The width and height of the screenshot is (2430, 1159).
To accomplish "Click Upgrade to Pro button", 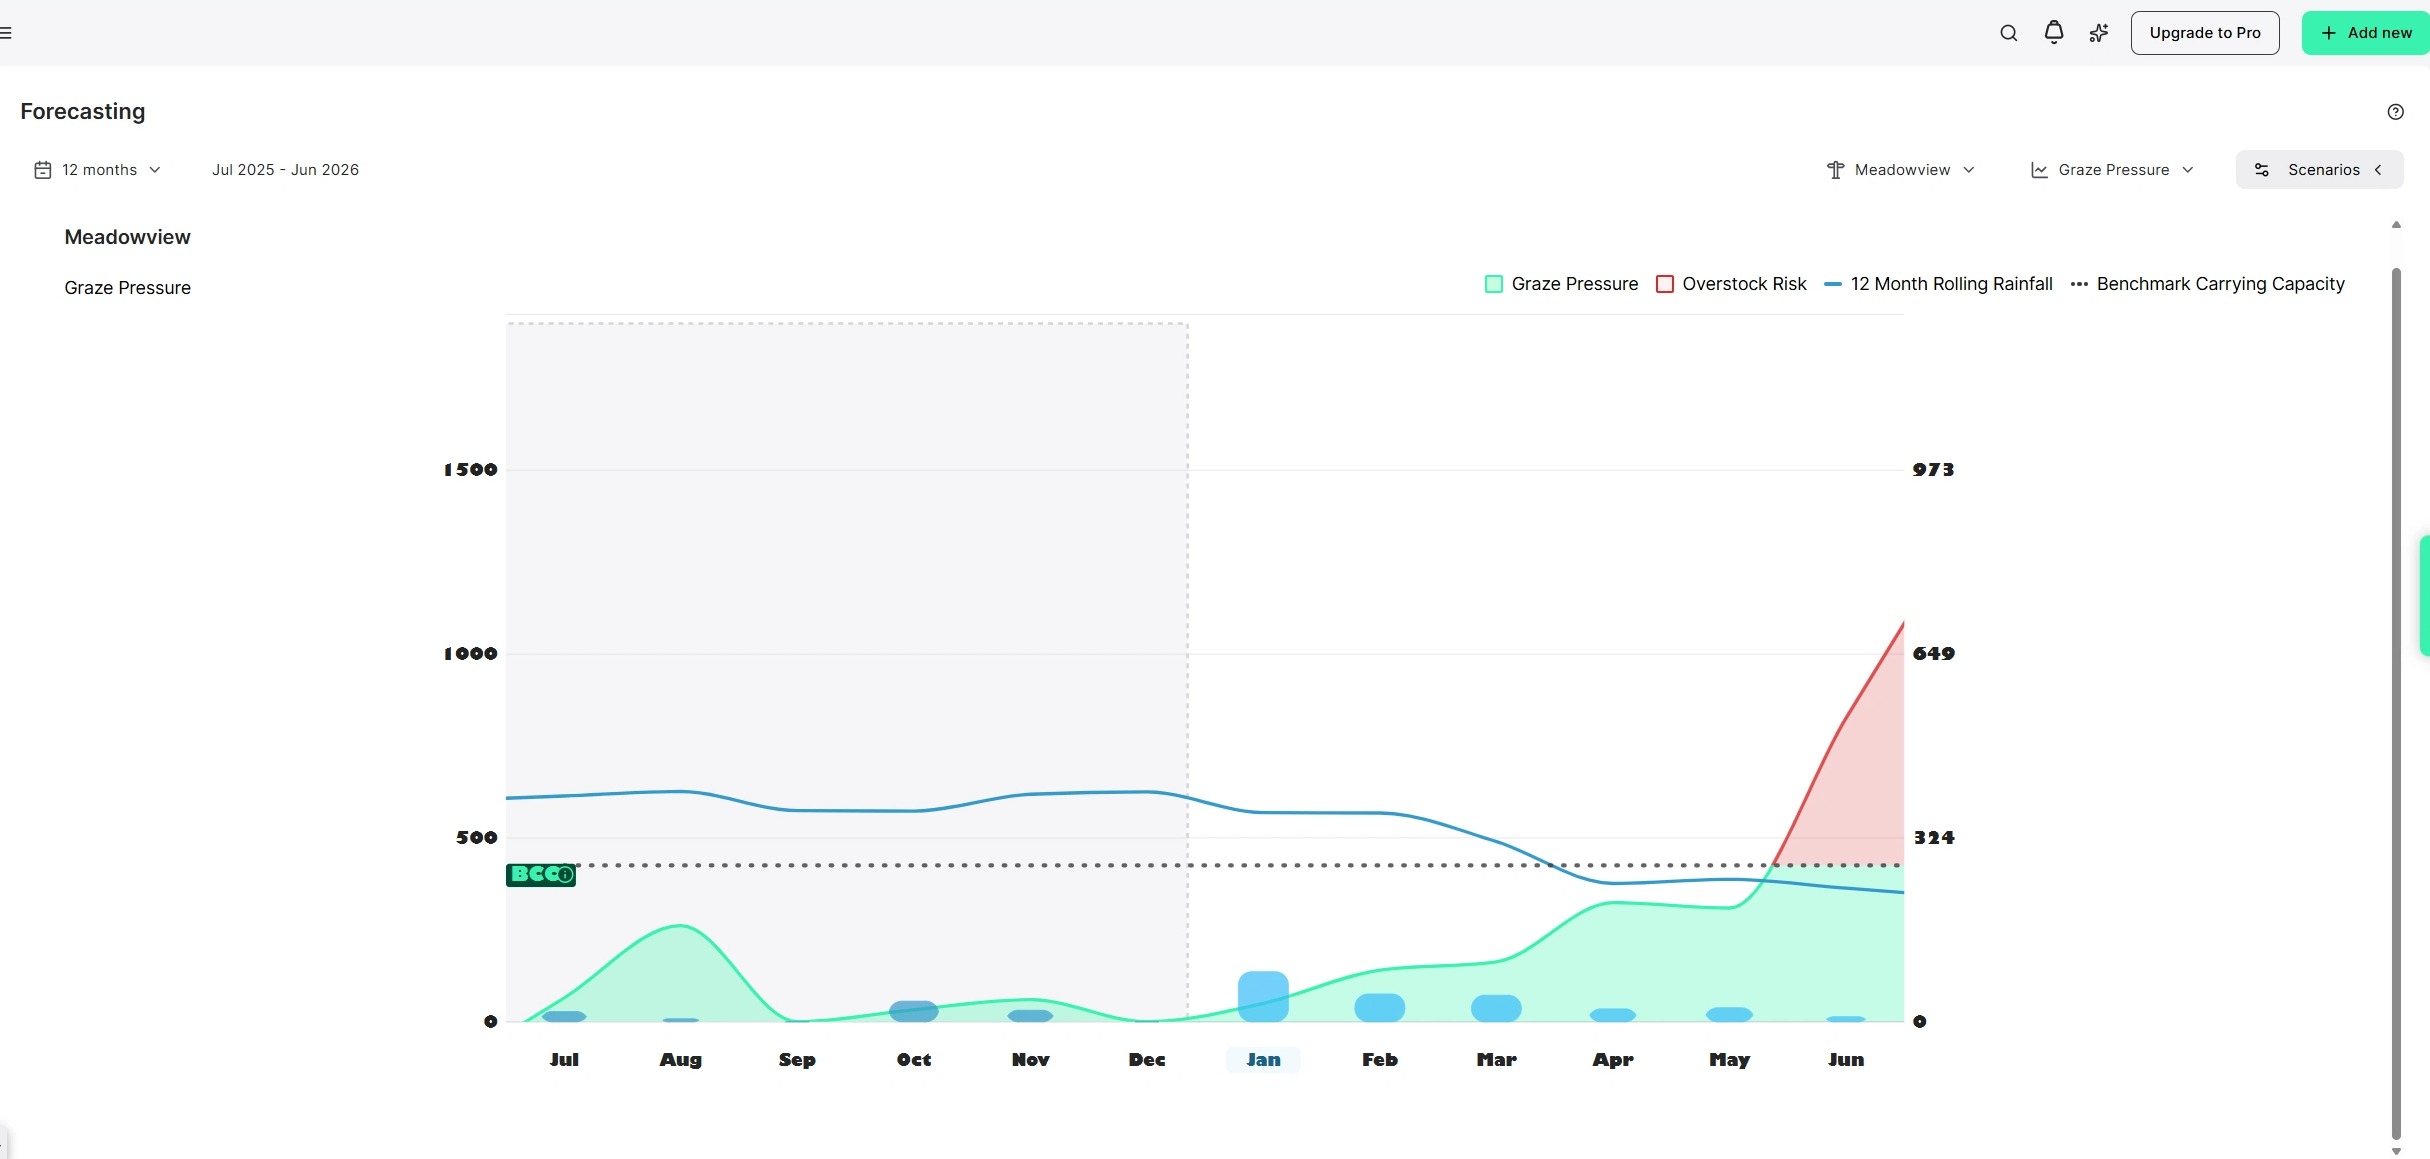I will [x=2204, y=33].
